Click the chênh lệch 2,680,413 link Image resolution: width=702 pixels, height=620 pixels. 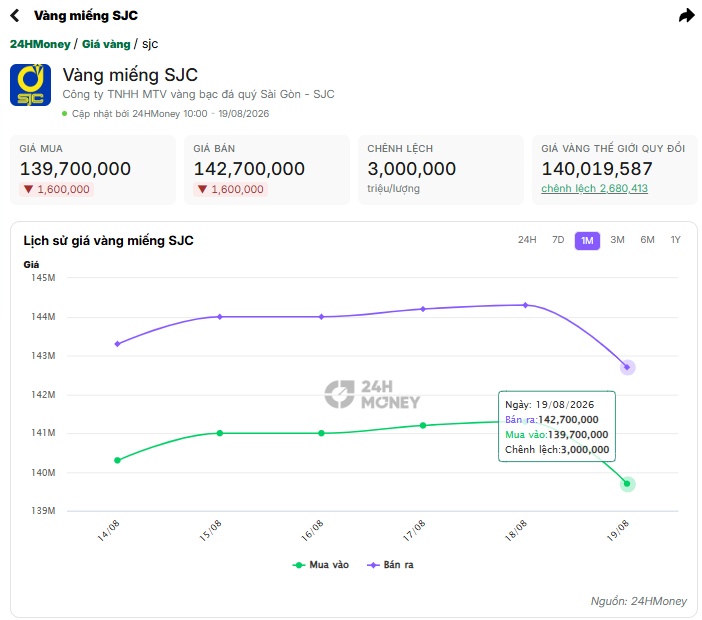pos(594,188)
